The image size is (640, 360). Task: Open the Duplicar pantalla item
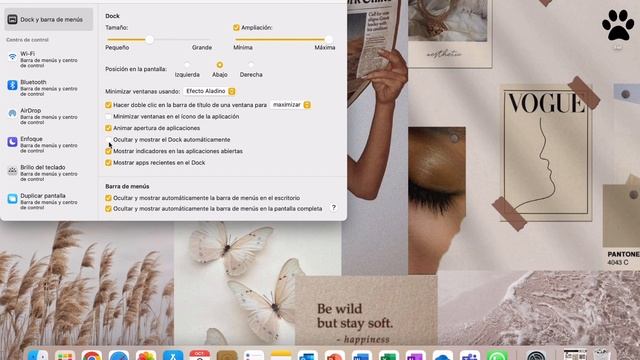49,201
